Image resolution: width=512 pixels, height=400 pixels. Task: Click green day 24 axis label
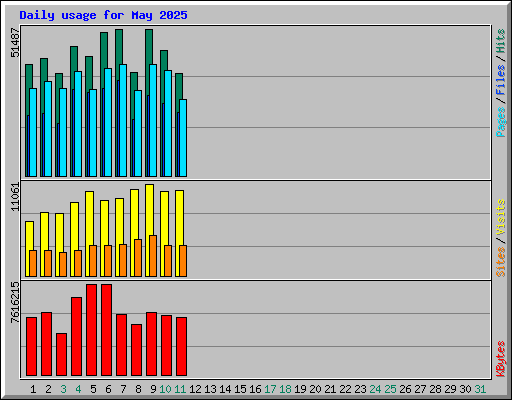375,389
